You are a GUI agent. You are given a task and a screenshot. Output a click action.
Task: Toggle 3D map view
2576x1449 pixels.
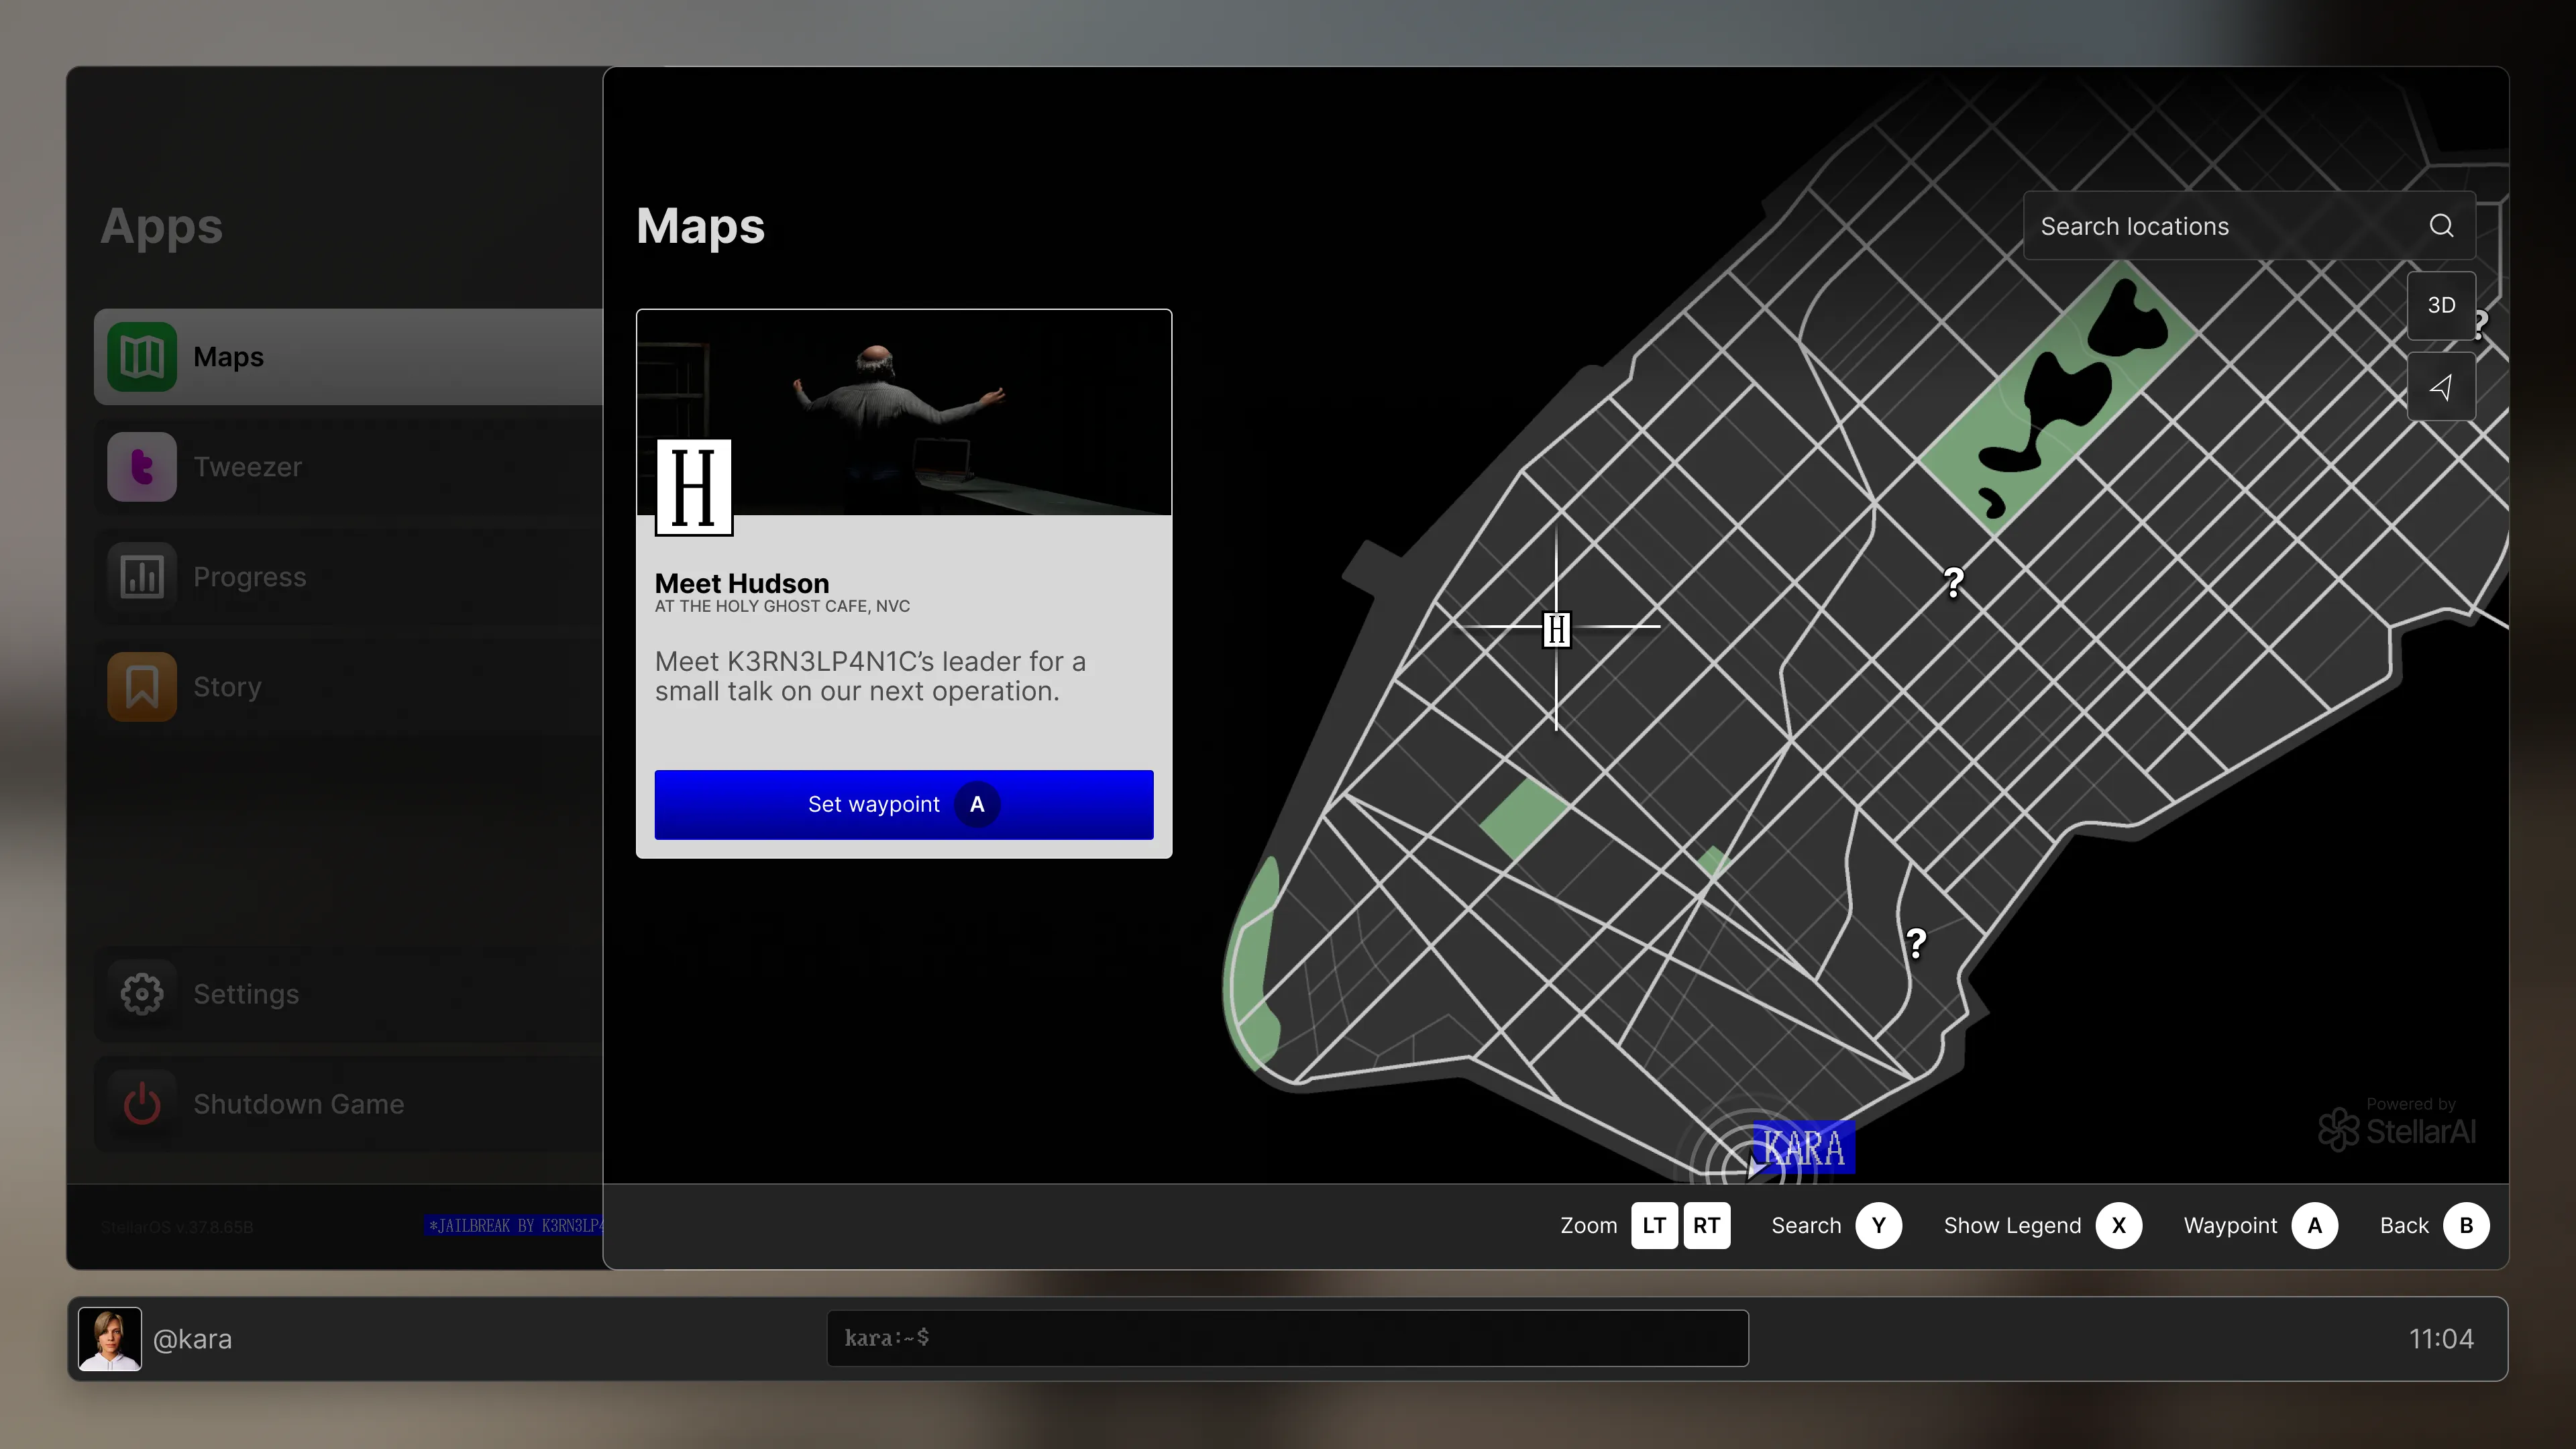[2441, 305]
